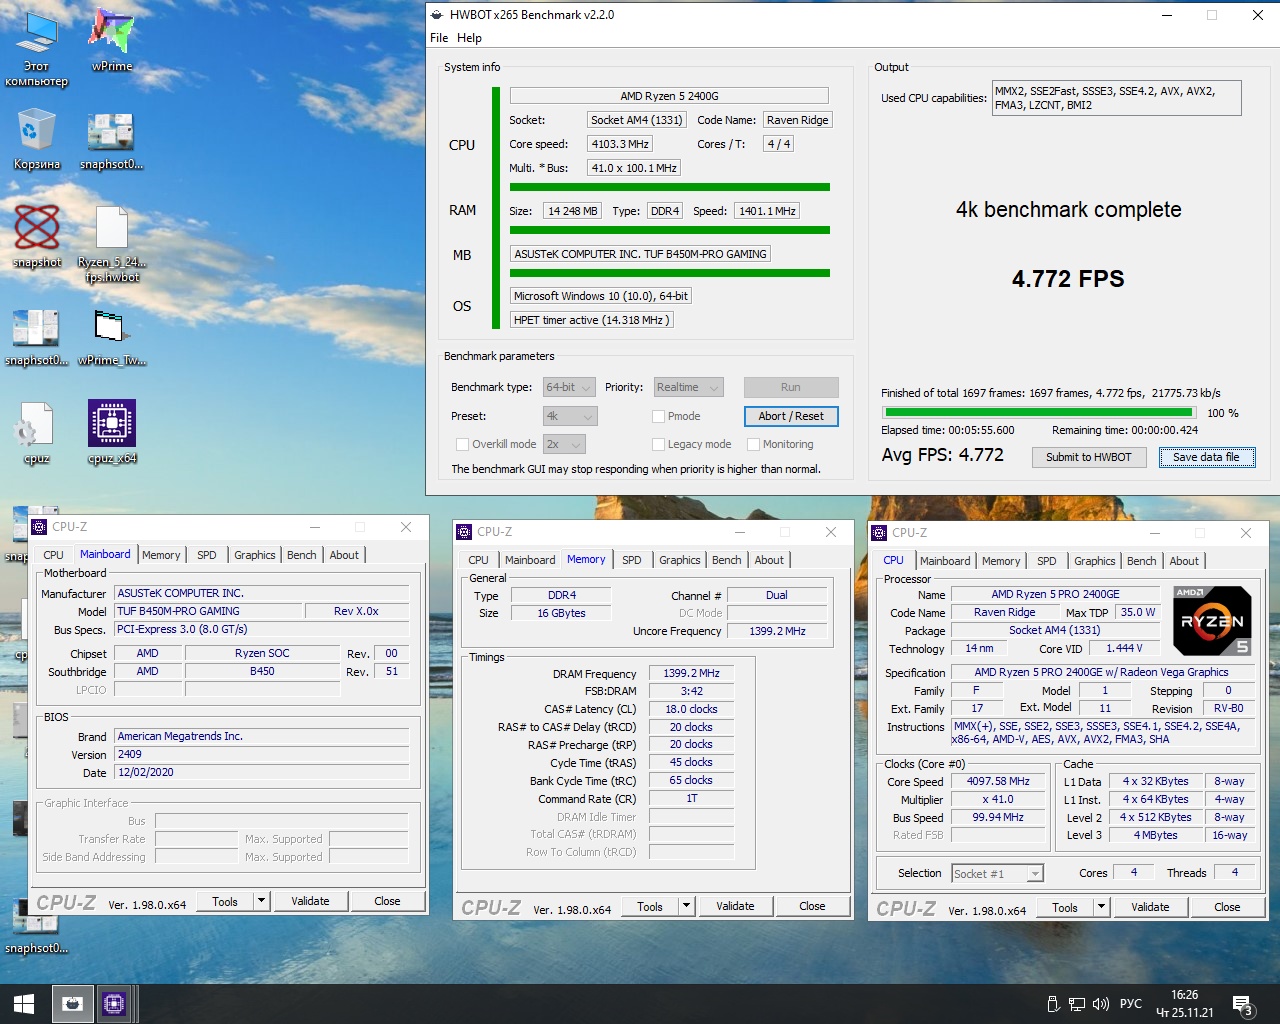Click the AMD Ryzen 5 logo in CPU-Z

[1212, 620]
